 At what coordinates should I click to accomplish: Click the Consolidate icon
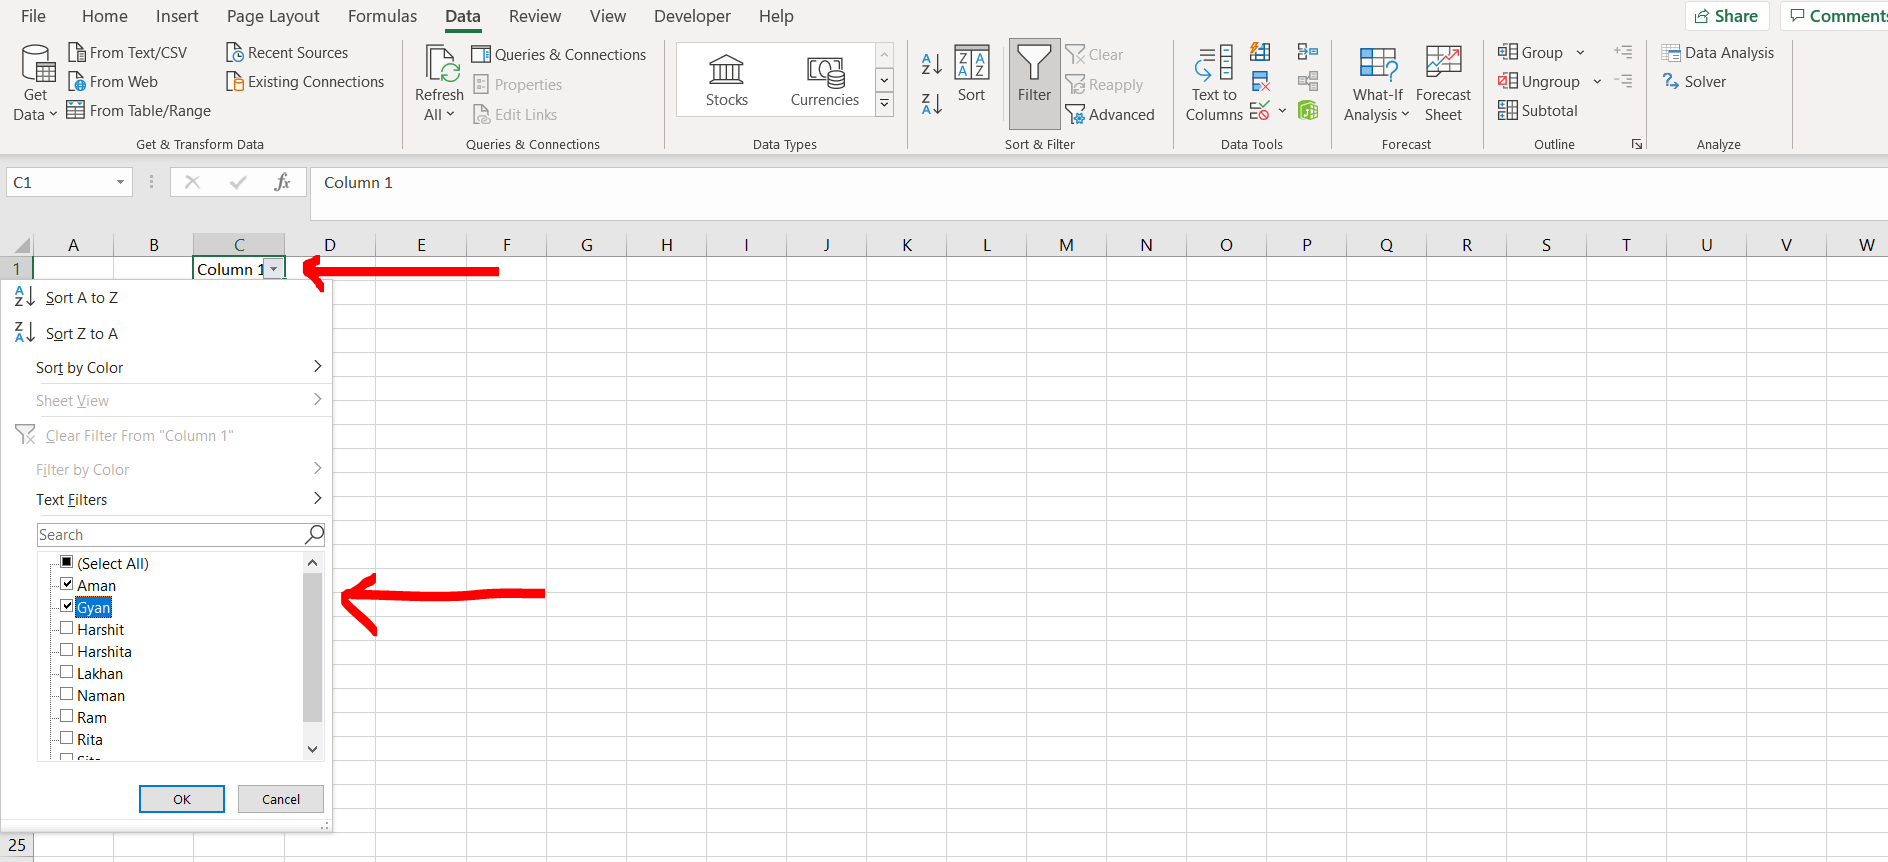[1307, 52]
